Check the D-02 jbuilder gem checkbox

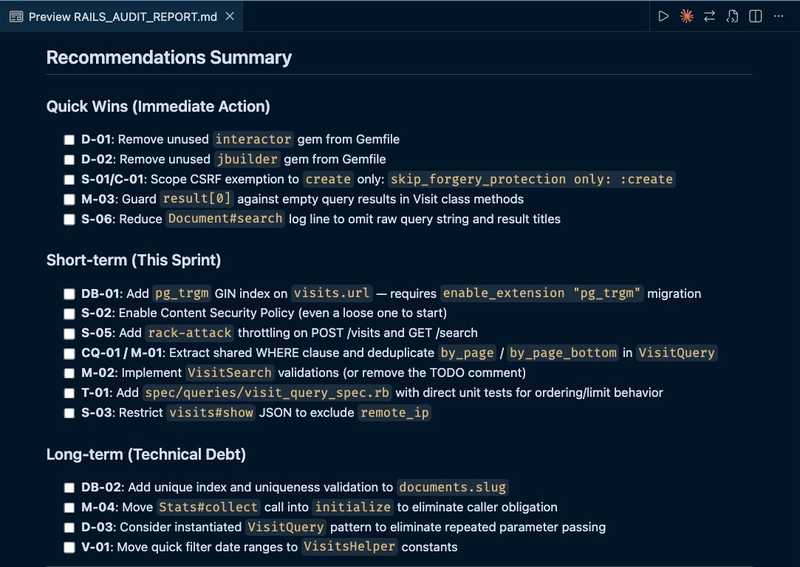pos(69,160)
